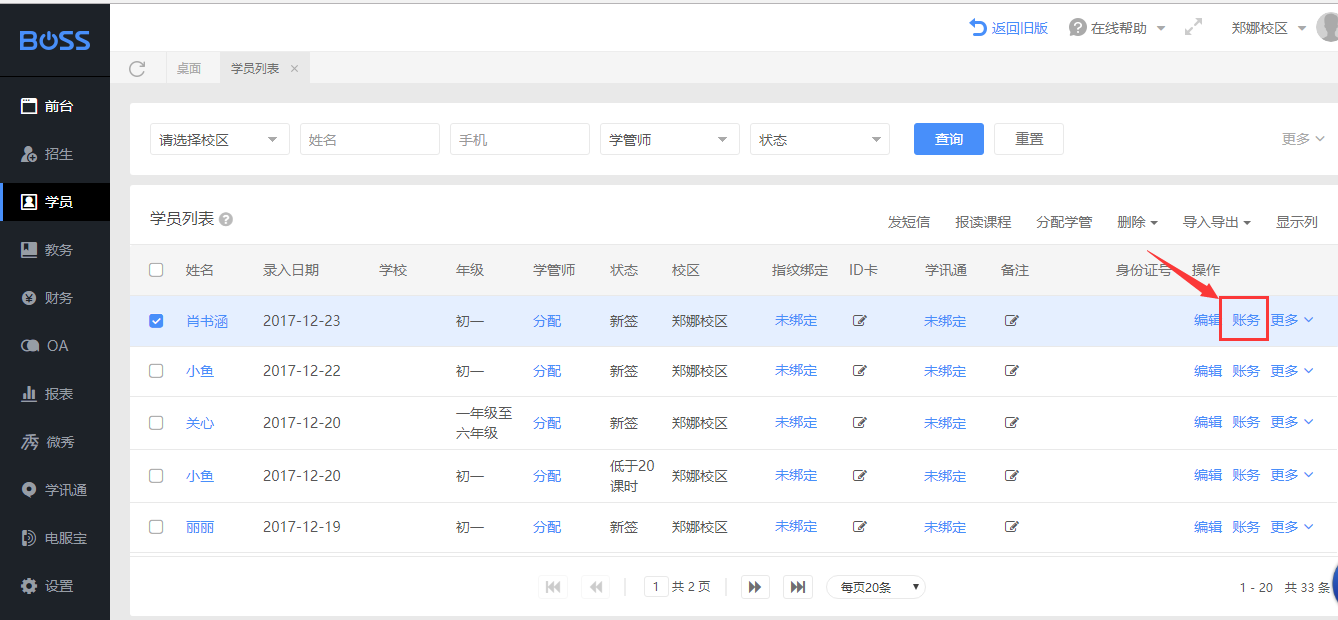
Task: Open the 状态 filter dropdown
Action: pos(820,140)
